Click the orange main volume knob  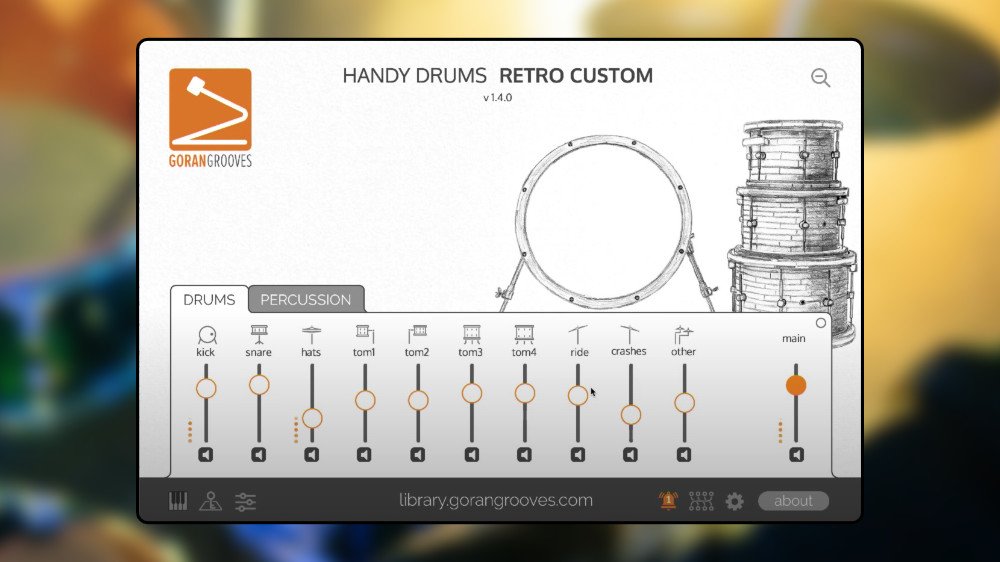796,385
